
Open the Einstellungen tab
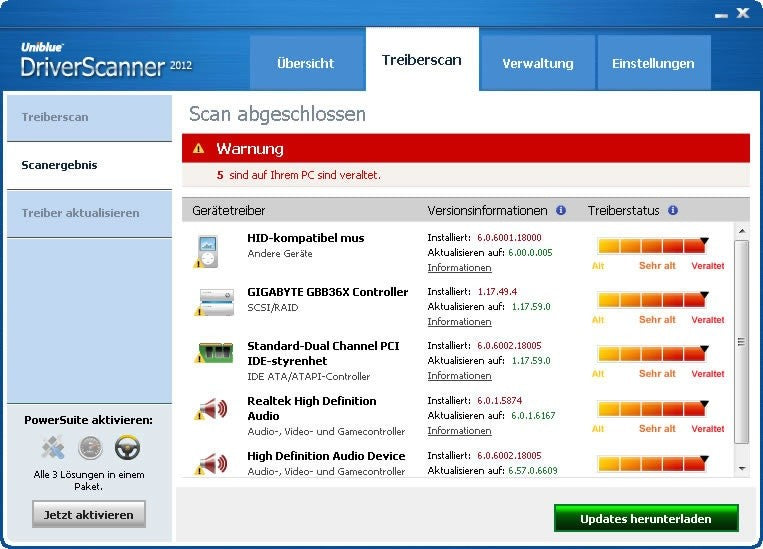click(654, 63)
